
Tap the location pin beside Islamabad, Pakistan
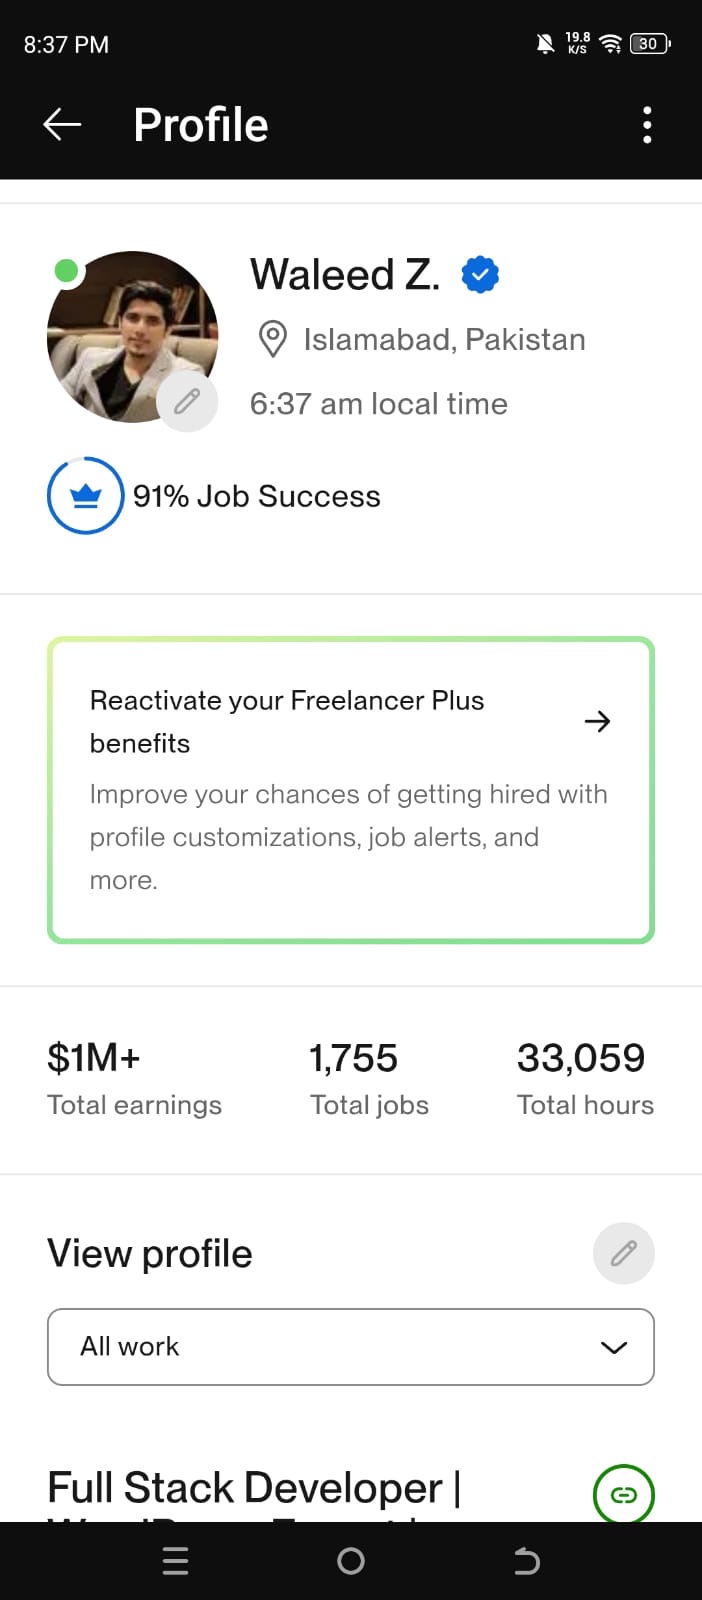click(272, 339)
